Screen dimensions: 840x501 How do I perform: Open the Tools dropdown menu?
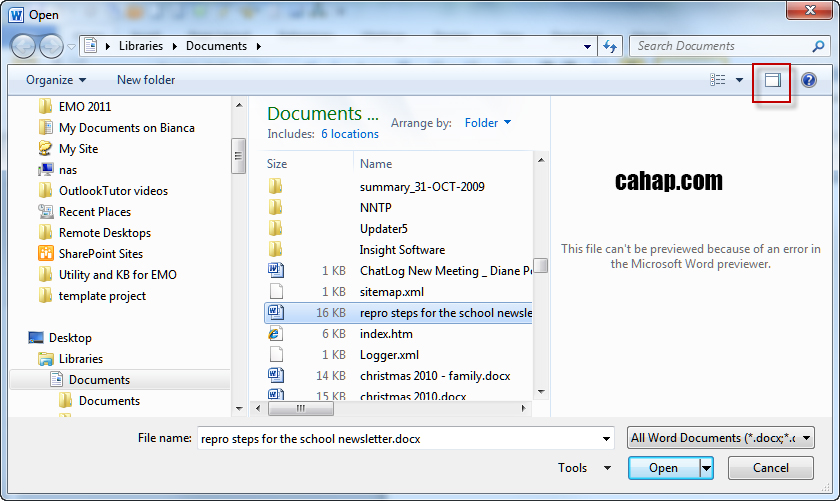[x=579, y=468]
